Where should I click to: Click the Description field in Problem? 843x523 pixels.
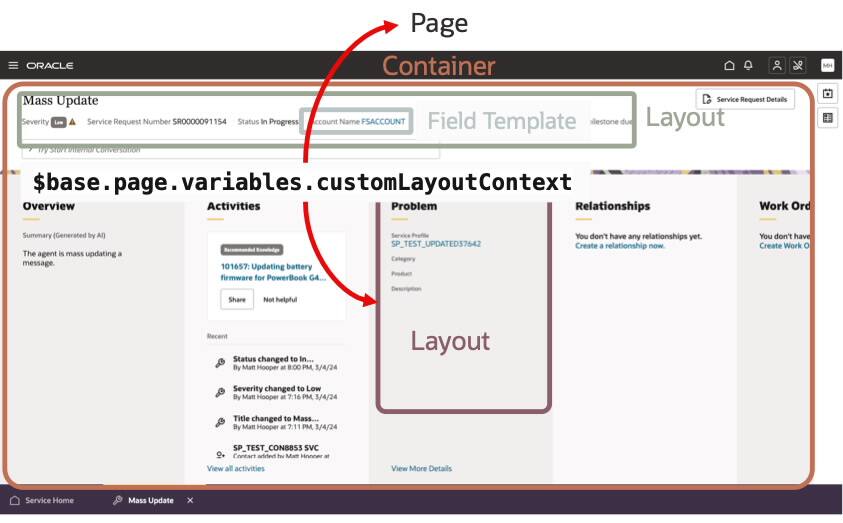click(406, 289)
